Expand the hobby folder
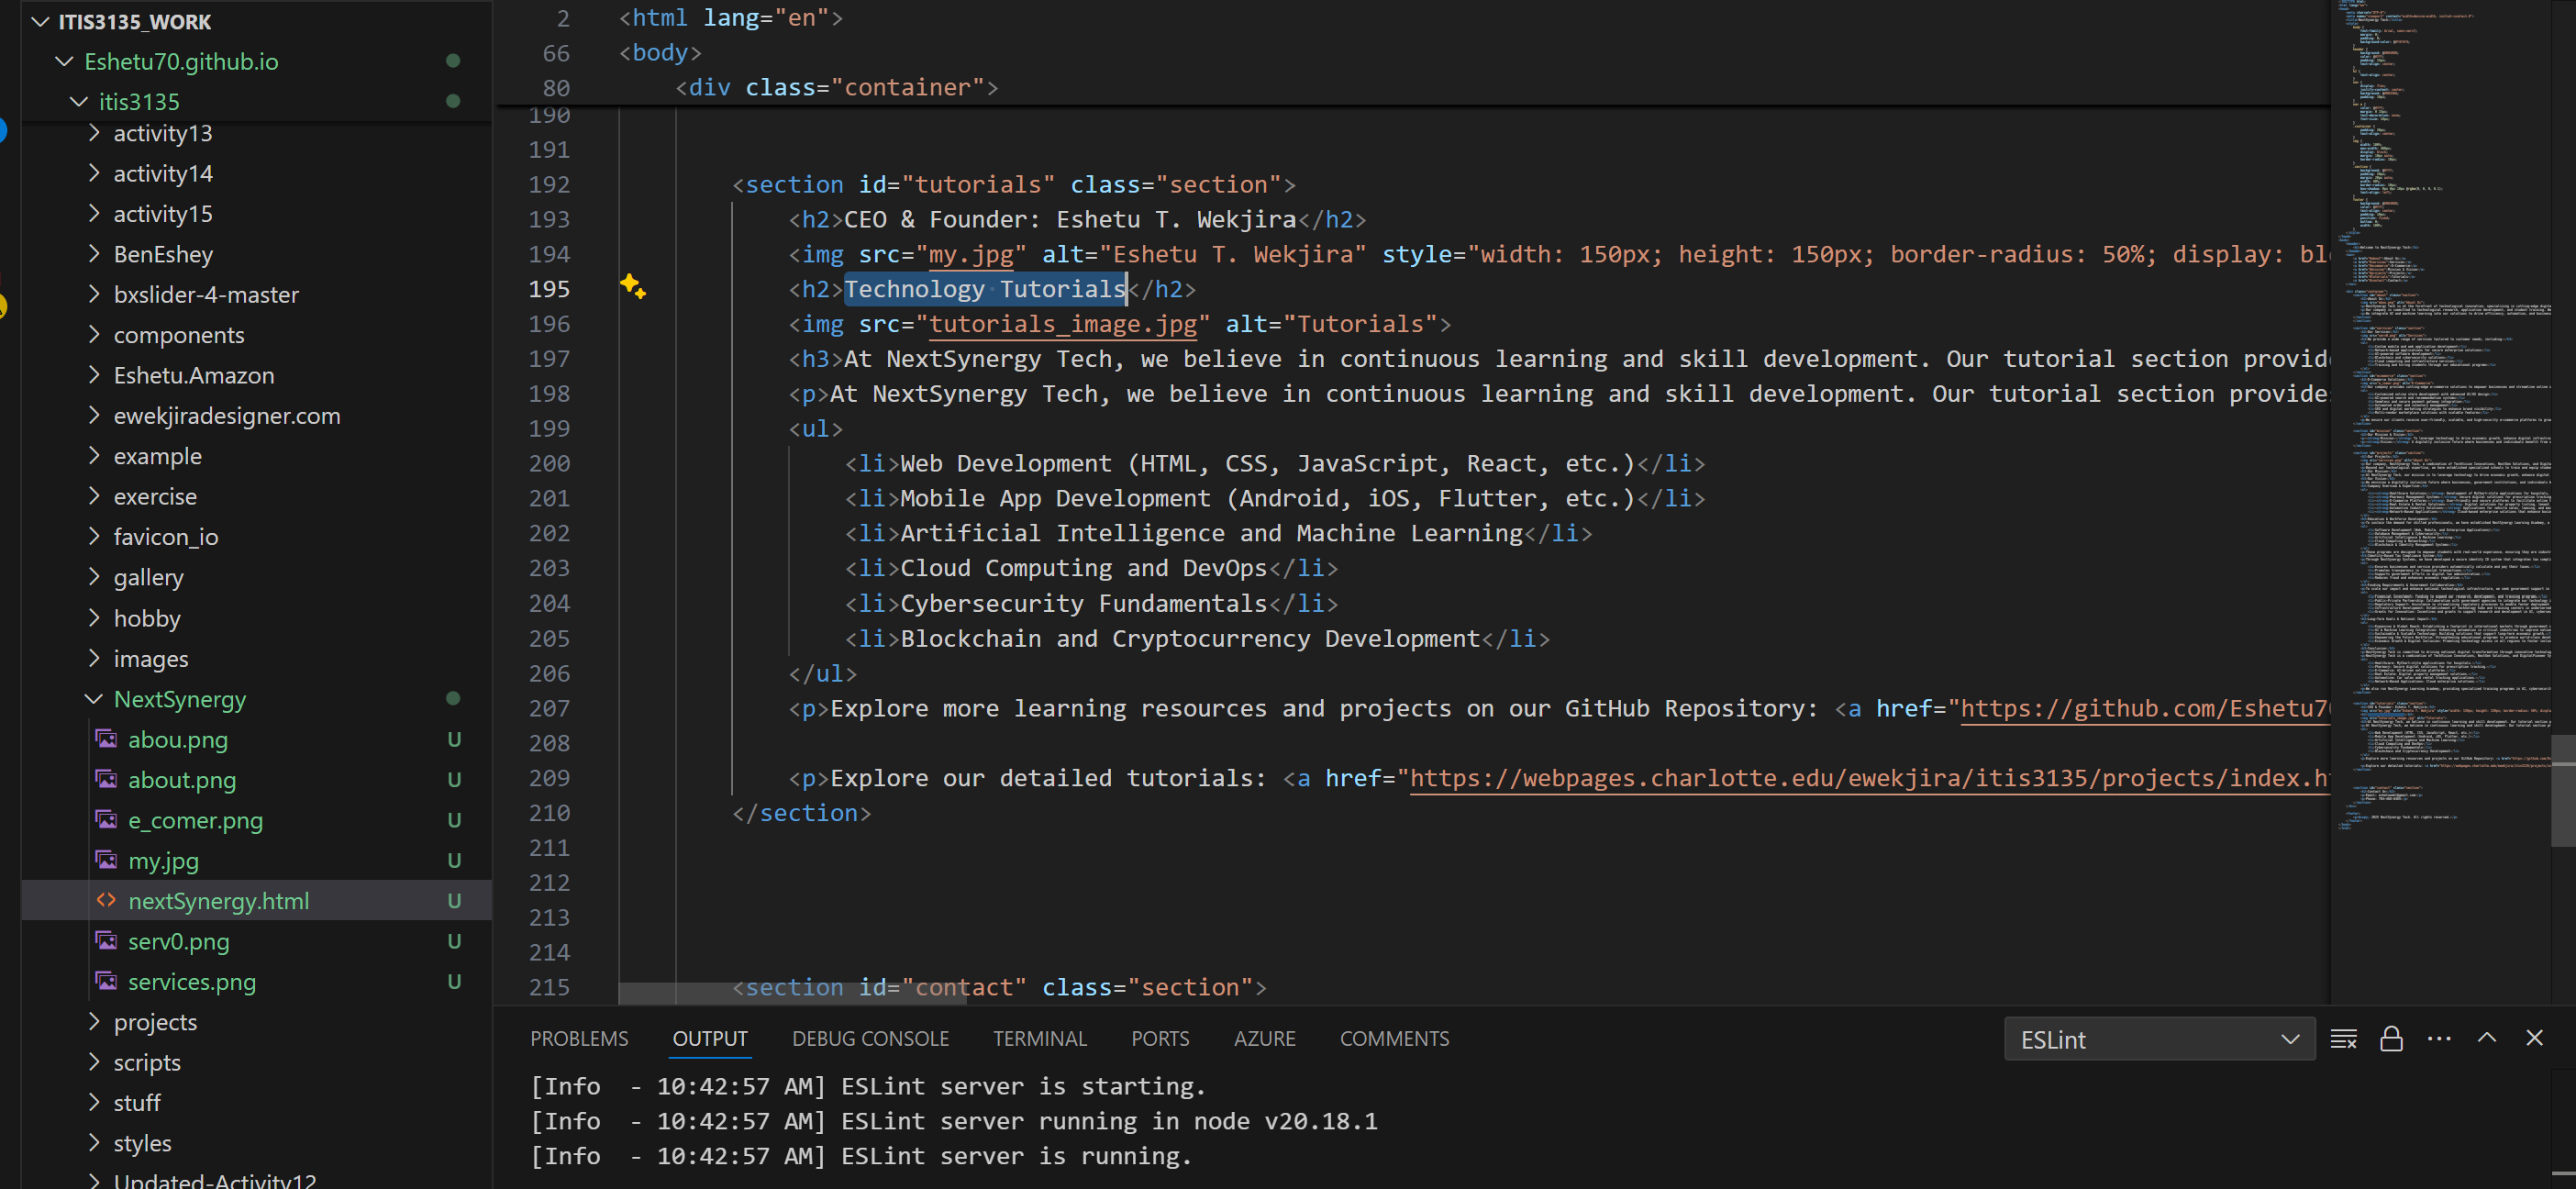Screen dimensions: 2576x1189 pyautogui.click(x=257, y=618)
